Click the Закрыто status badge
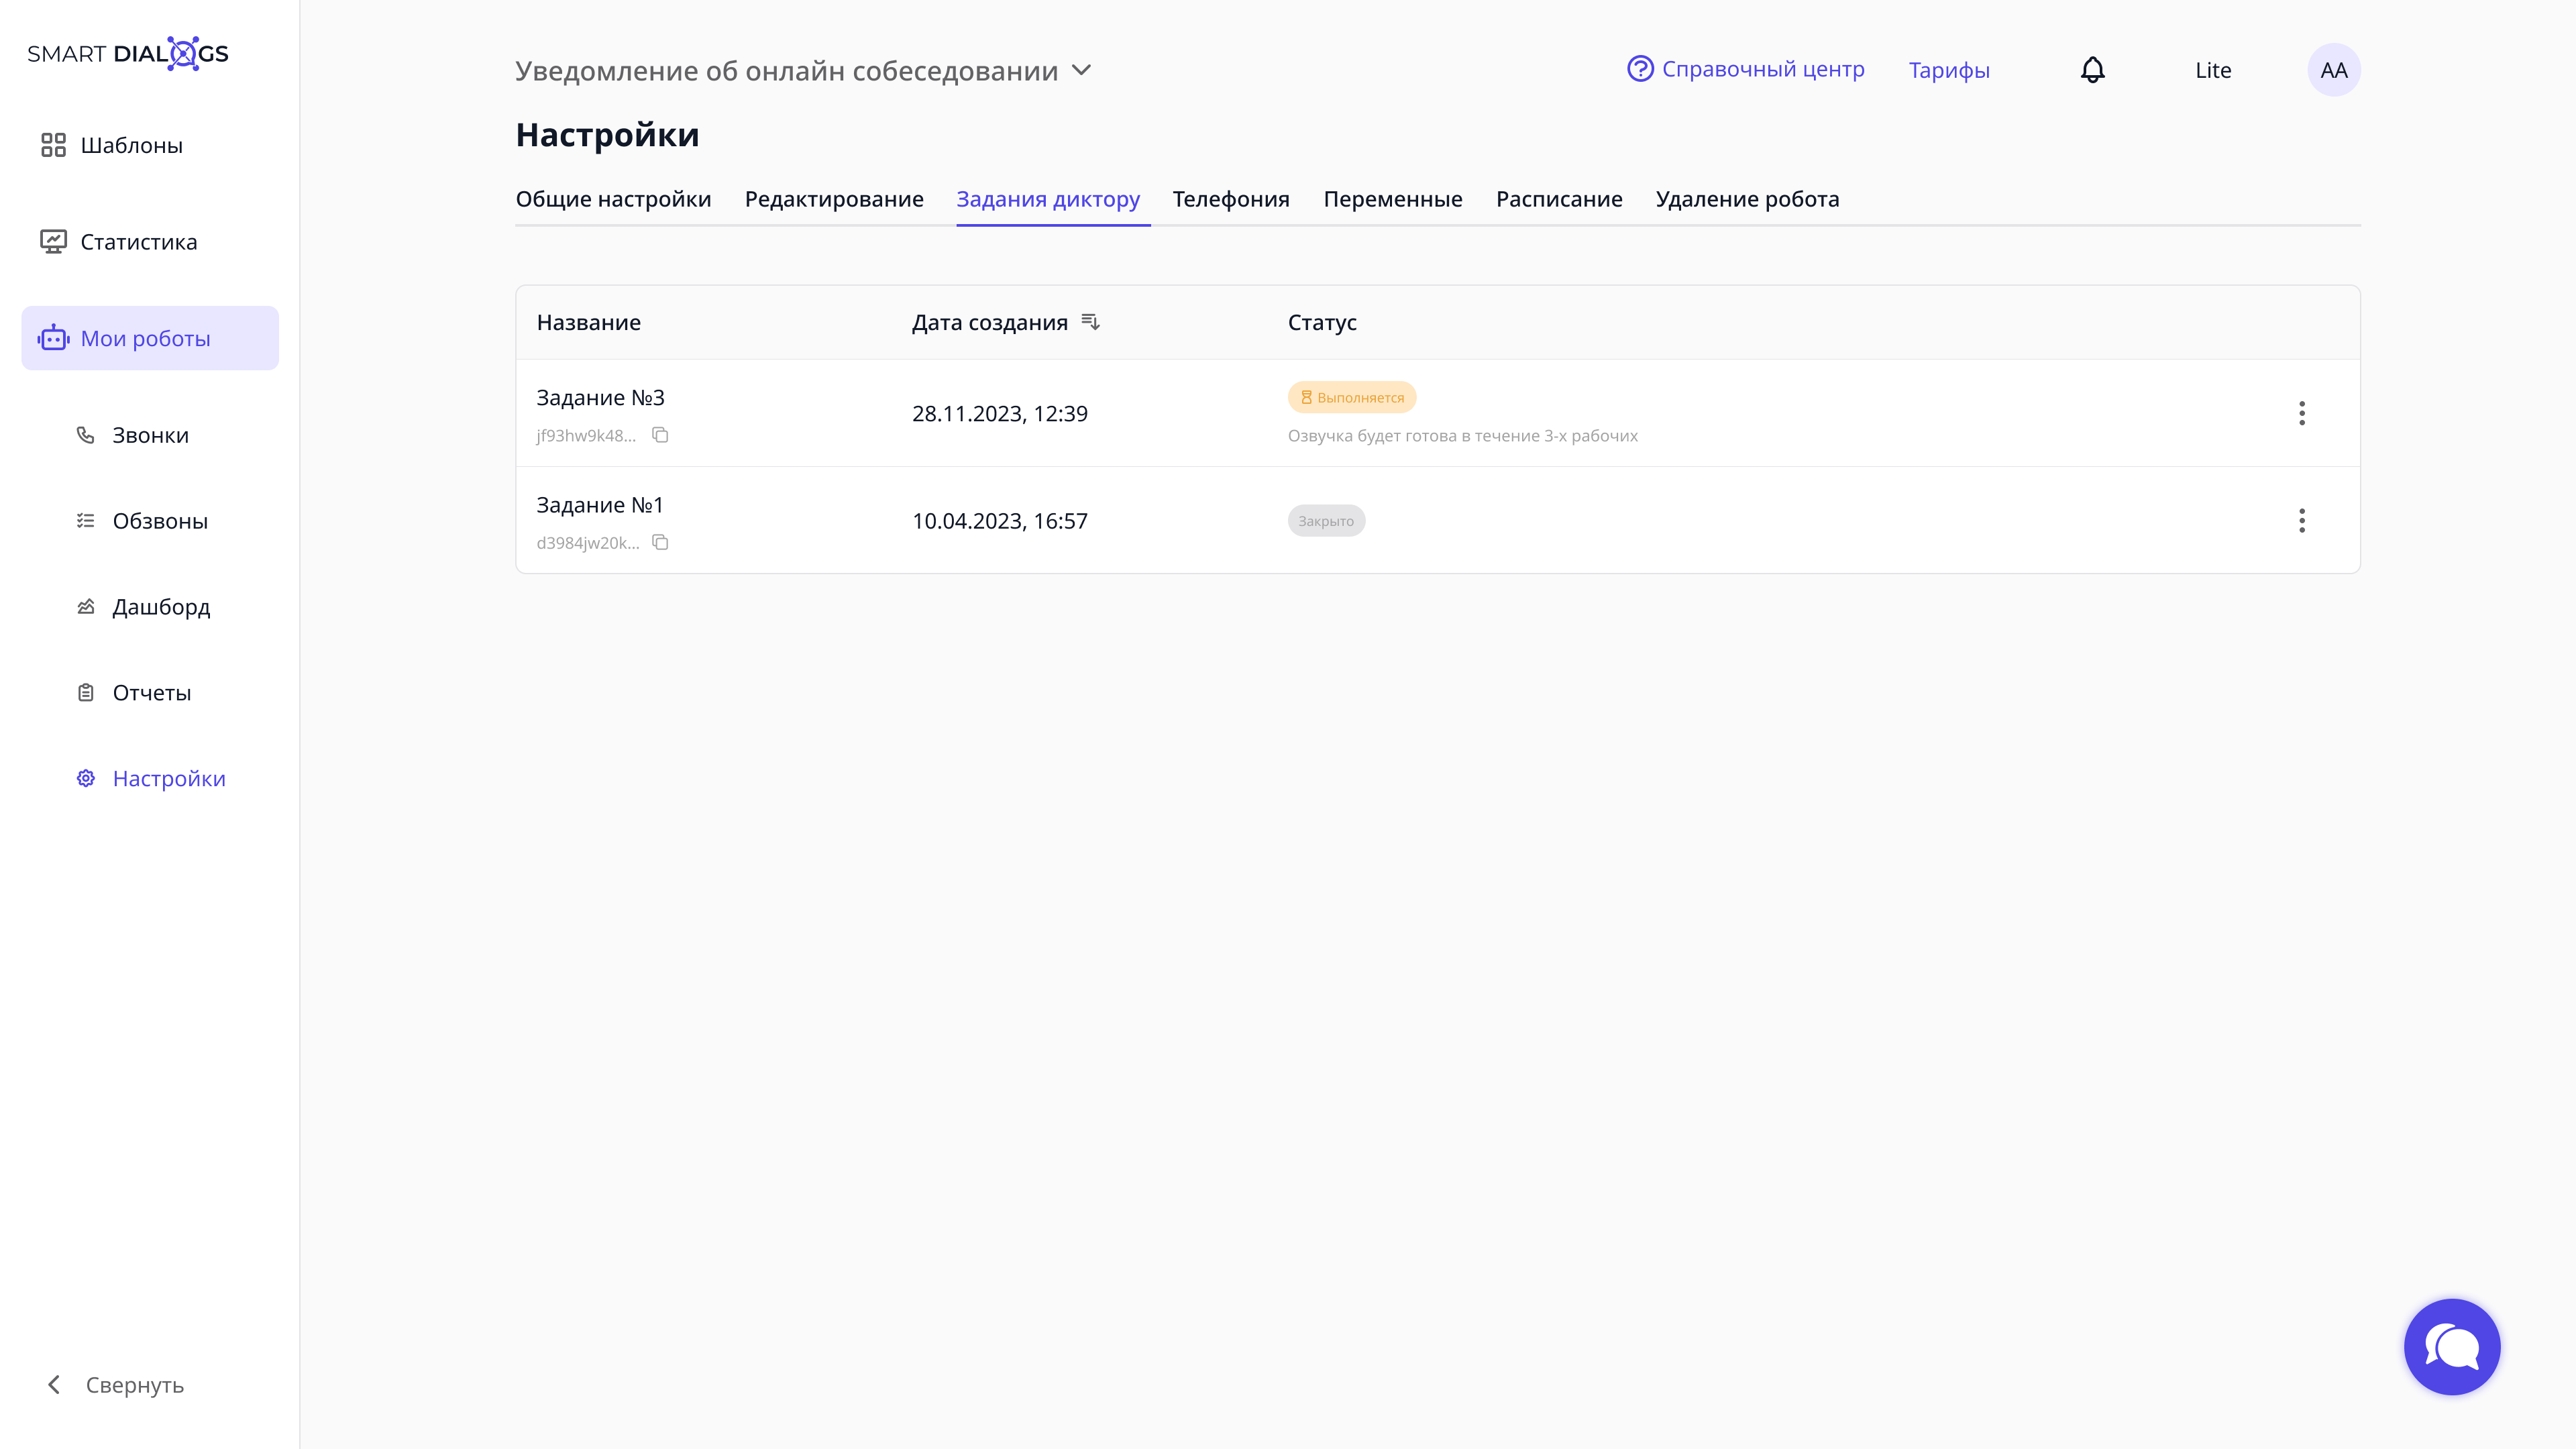The height and width of the screenshot is (1449, 2576). 1326,521
